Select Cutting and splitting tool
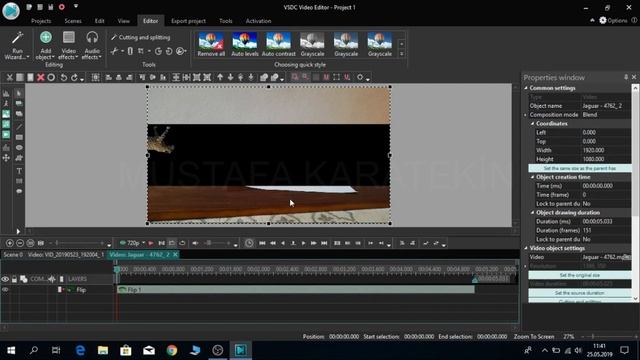The image size is (640, 360). 140,38
